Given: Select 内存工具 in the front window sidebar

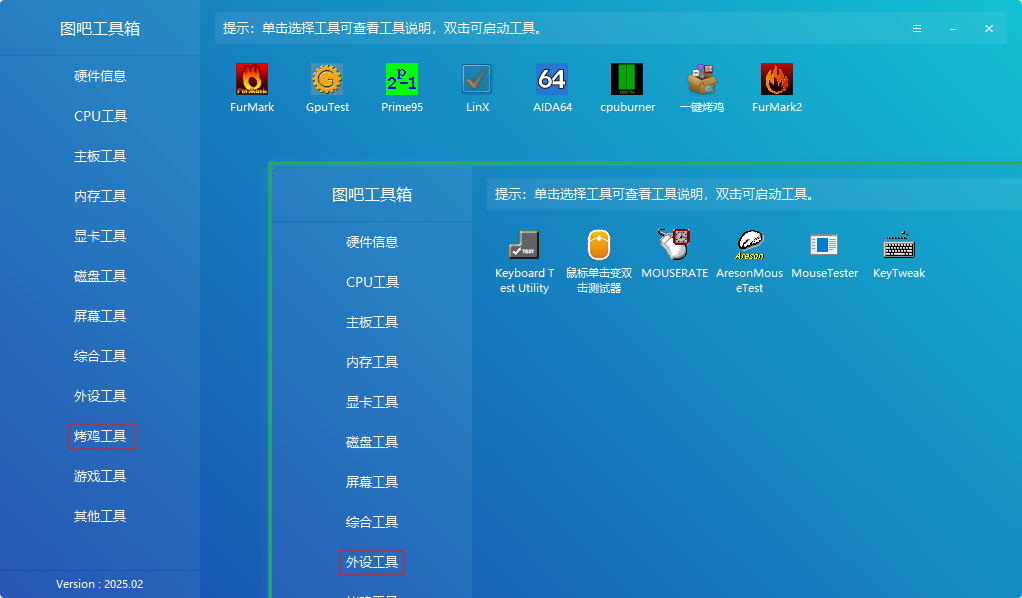Looking at the screenshot, I should 372,363.
